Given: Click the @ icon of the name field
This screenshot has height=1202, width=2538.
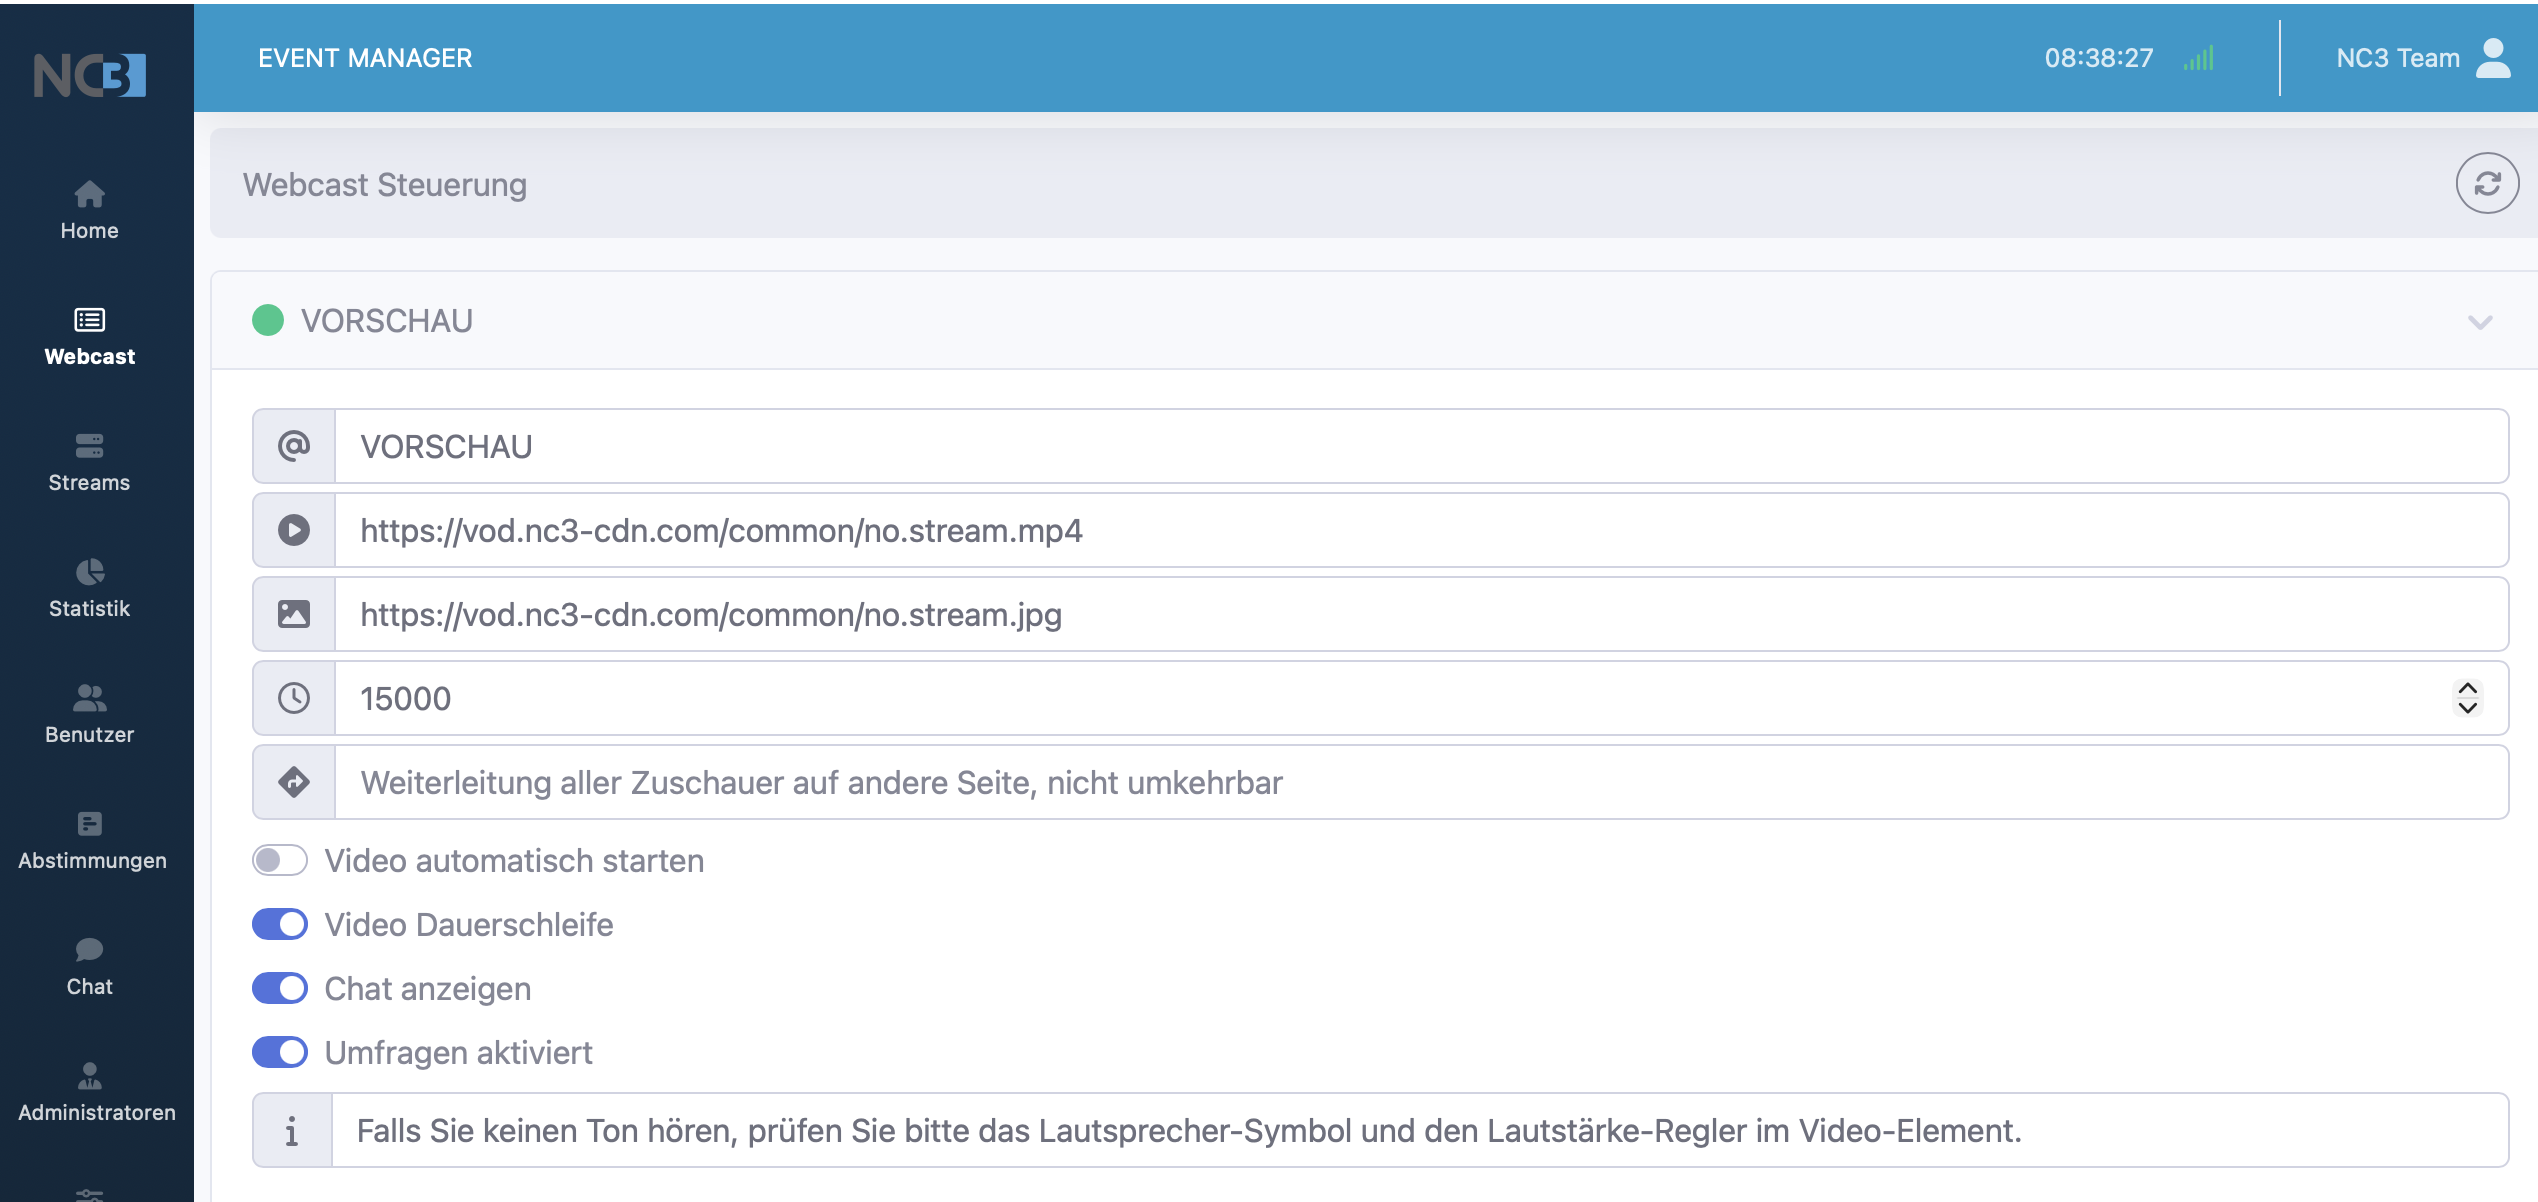Looking at the screenshot, I should point(294,446).
